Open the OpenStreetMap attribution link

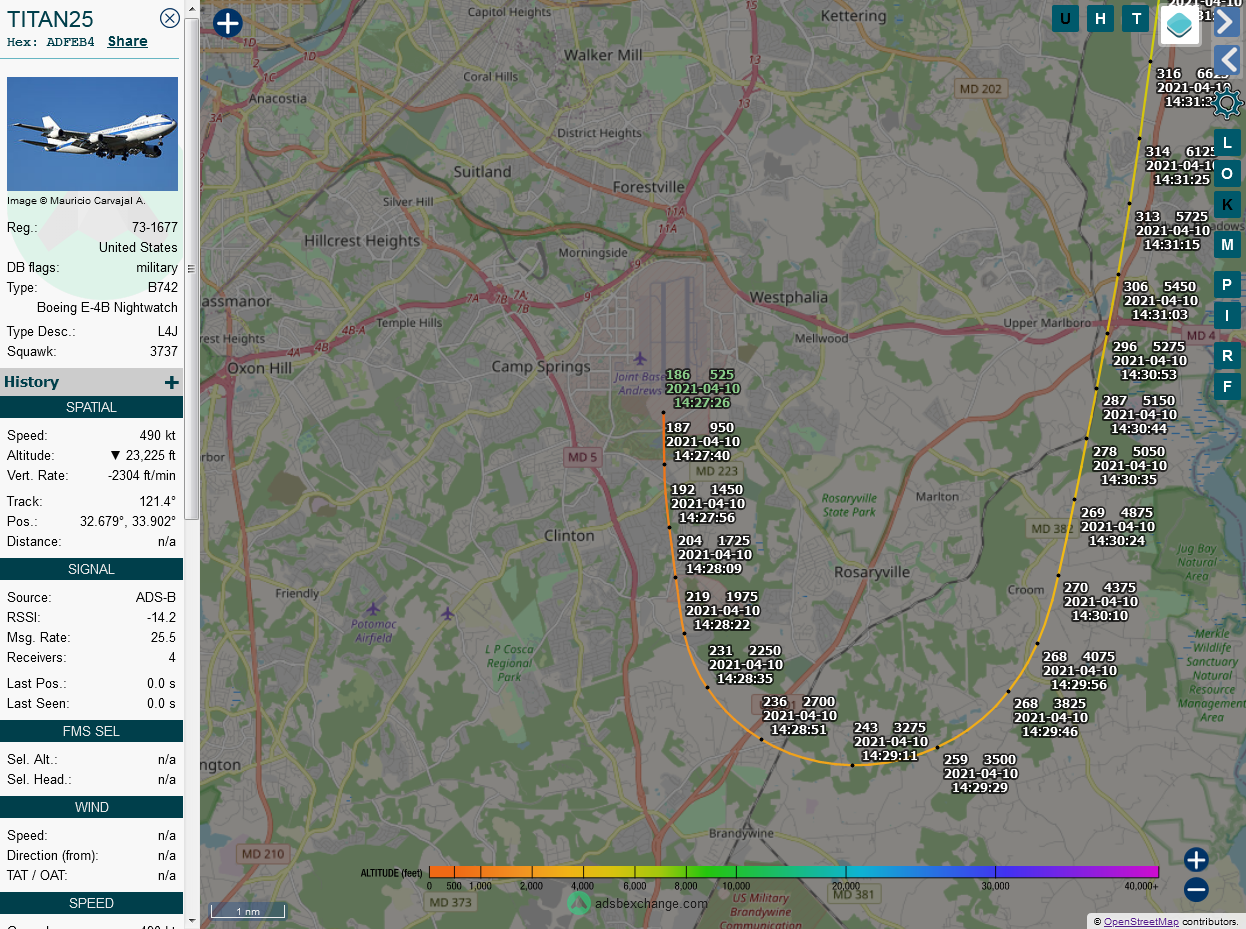[x=1141, y=921]
